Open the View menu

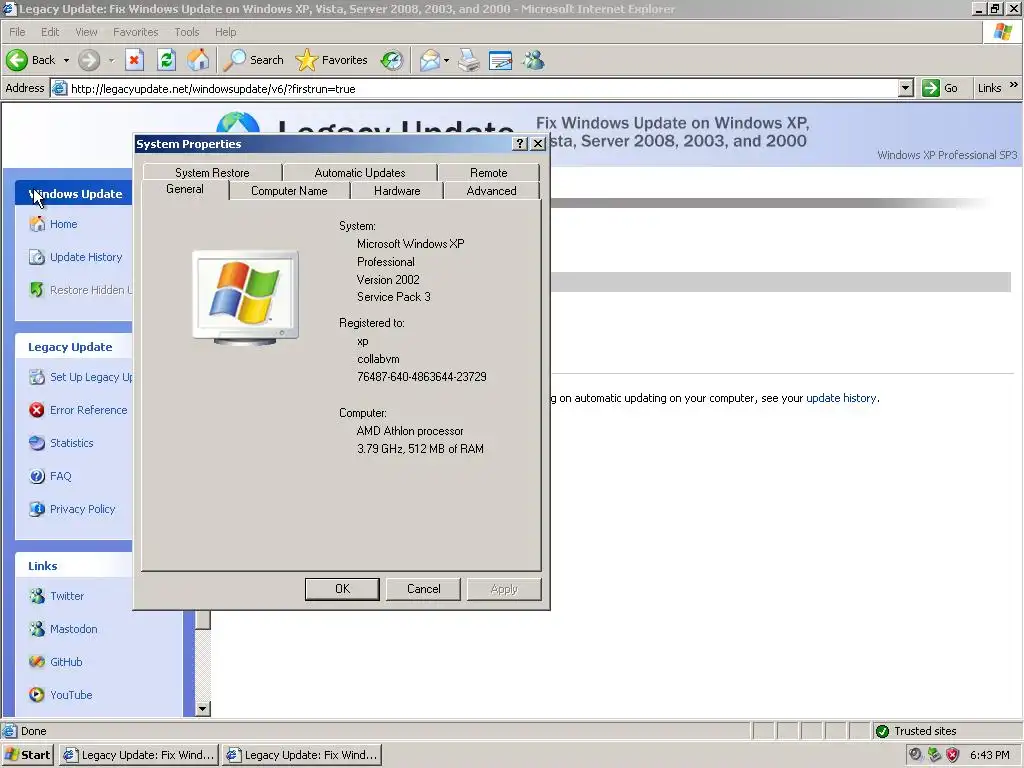tap(86, 32)
